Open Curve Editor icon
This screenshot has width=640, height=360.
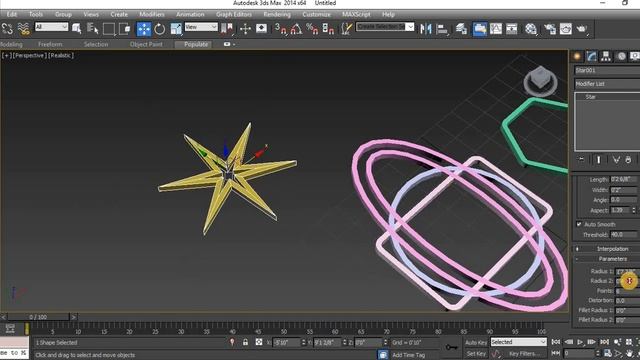click(x=496, y=29)
